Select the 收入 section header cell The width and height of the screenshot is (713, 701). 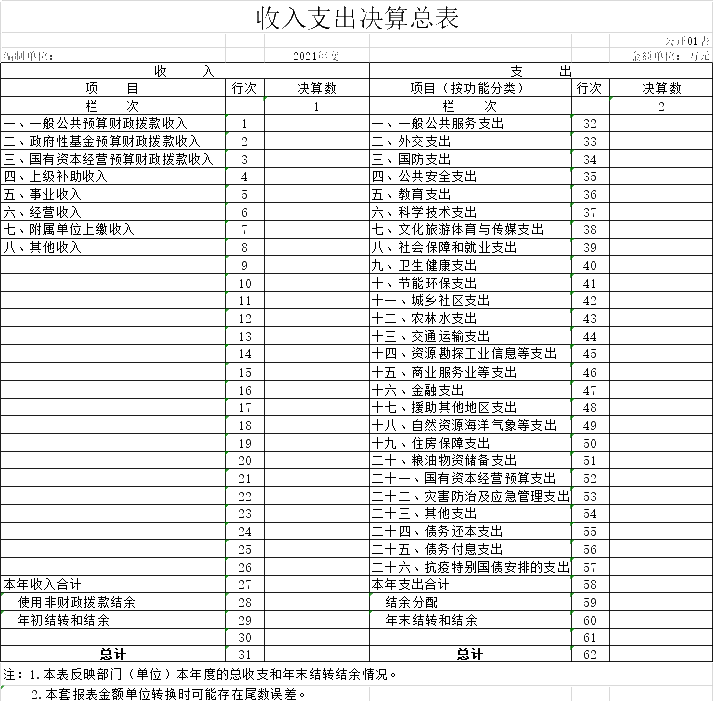coord(185,72)
